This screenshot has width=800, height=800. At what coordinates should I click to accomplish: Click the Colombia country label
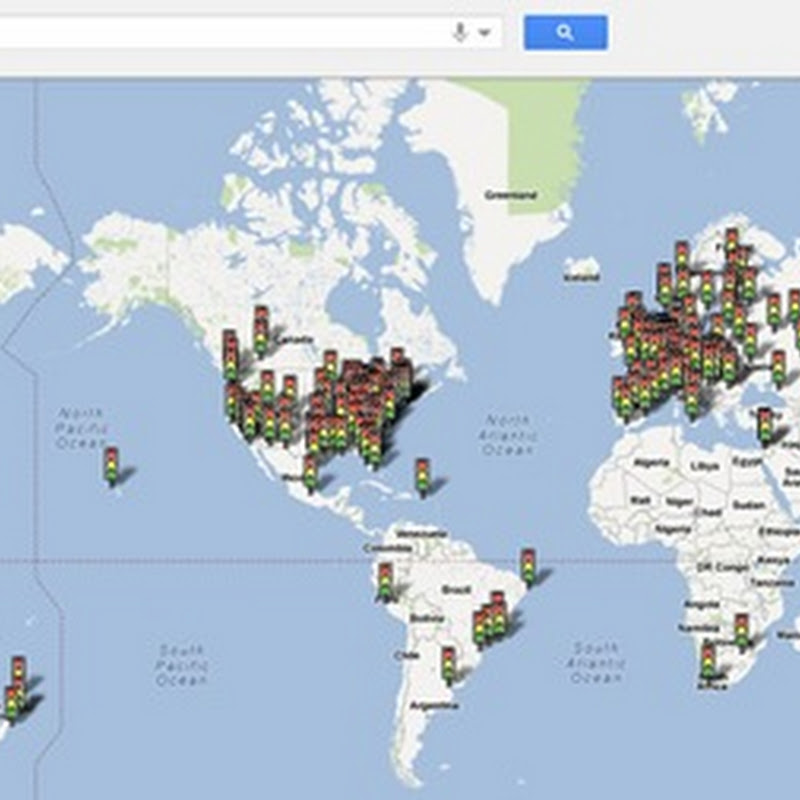pos(388,548)
